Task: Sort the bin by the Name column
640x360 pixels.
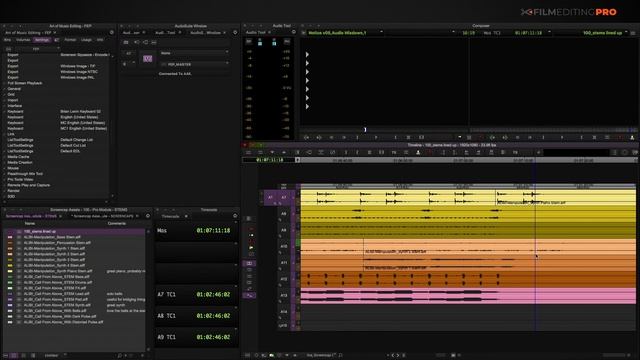Action: point(30,224)
